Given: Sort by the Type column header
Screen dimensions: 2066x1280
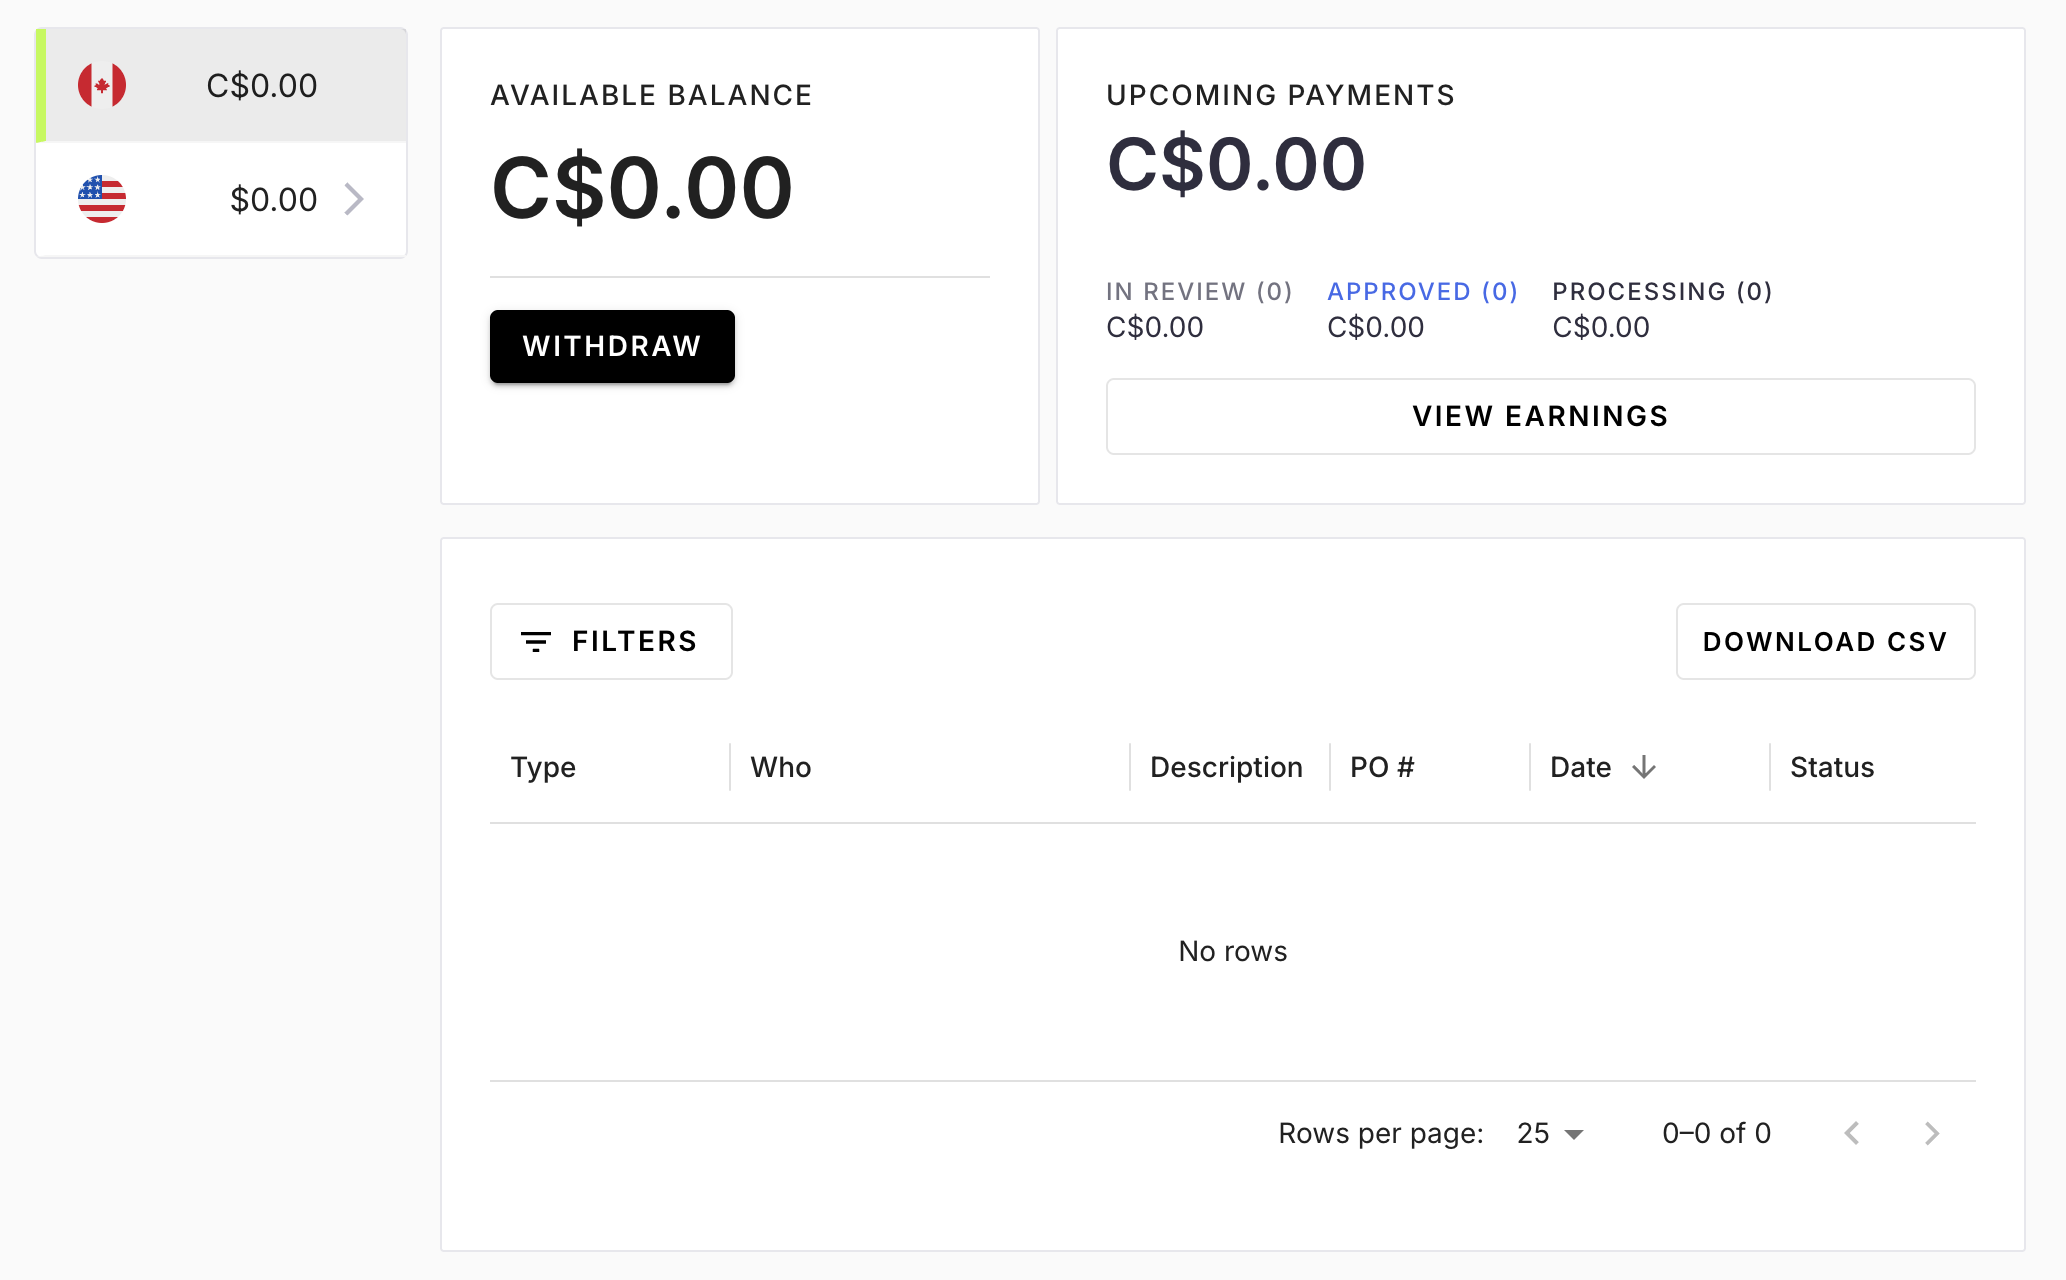Looking at the screenshot, I should coord(543,767).
